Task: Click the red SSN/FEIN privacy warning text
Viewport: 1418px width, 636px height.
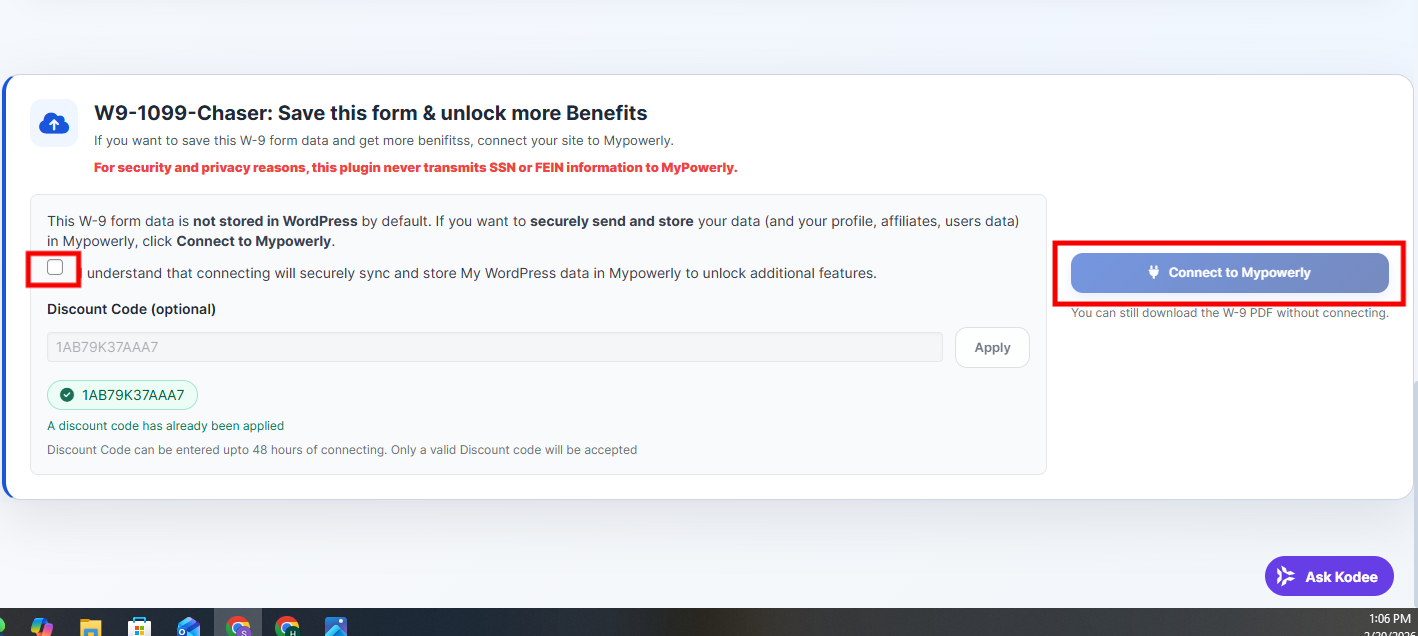Action: click(415, 167)
